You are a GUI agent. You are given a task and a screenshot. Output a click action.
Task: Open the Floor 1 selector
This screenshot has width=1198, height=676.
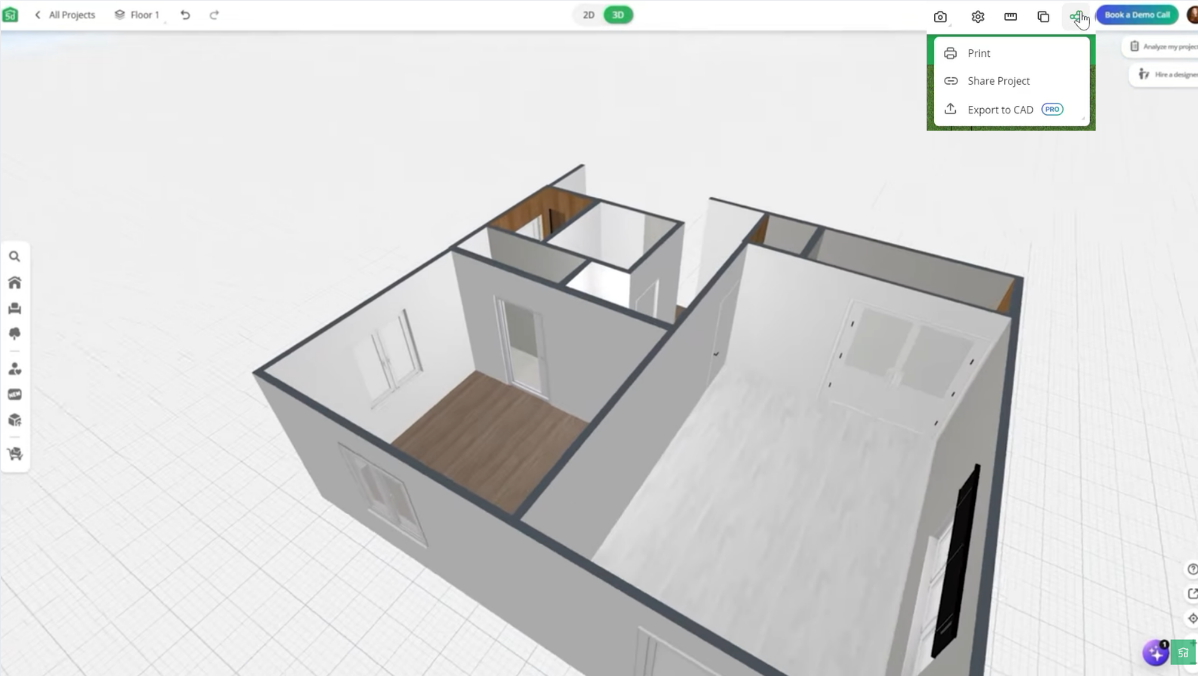coord(146,14)
